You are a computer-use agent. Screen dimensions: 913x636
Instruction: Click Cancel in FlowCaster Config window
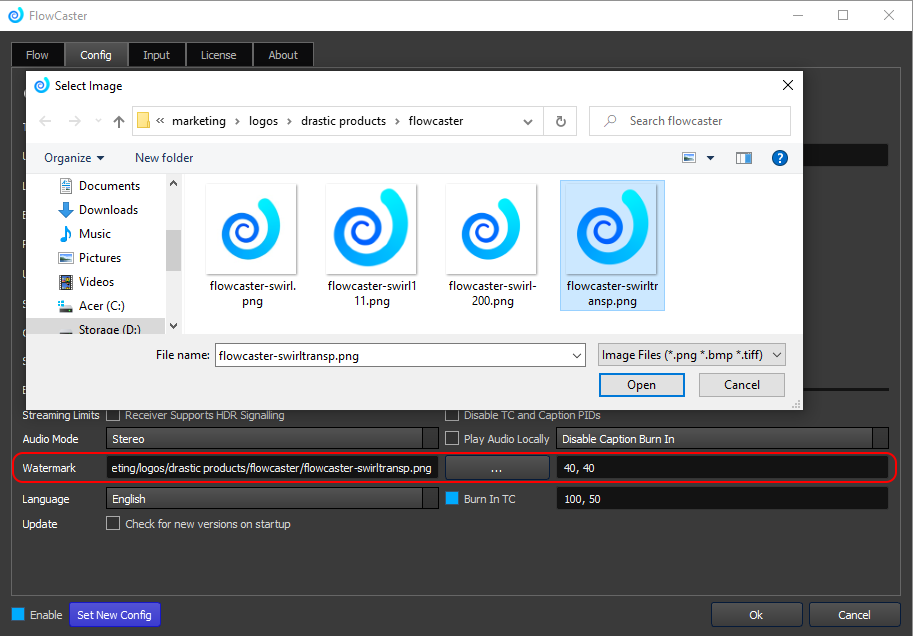tap(854, 614)
